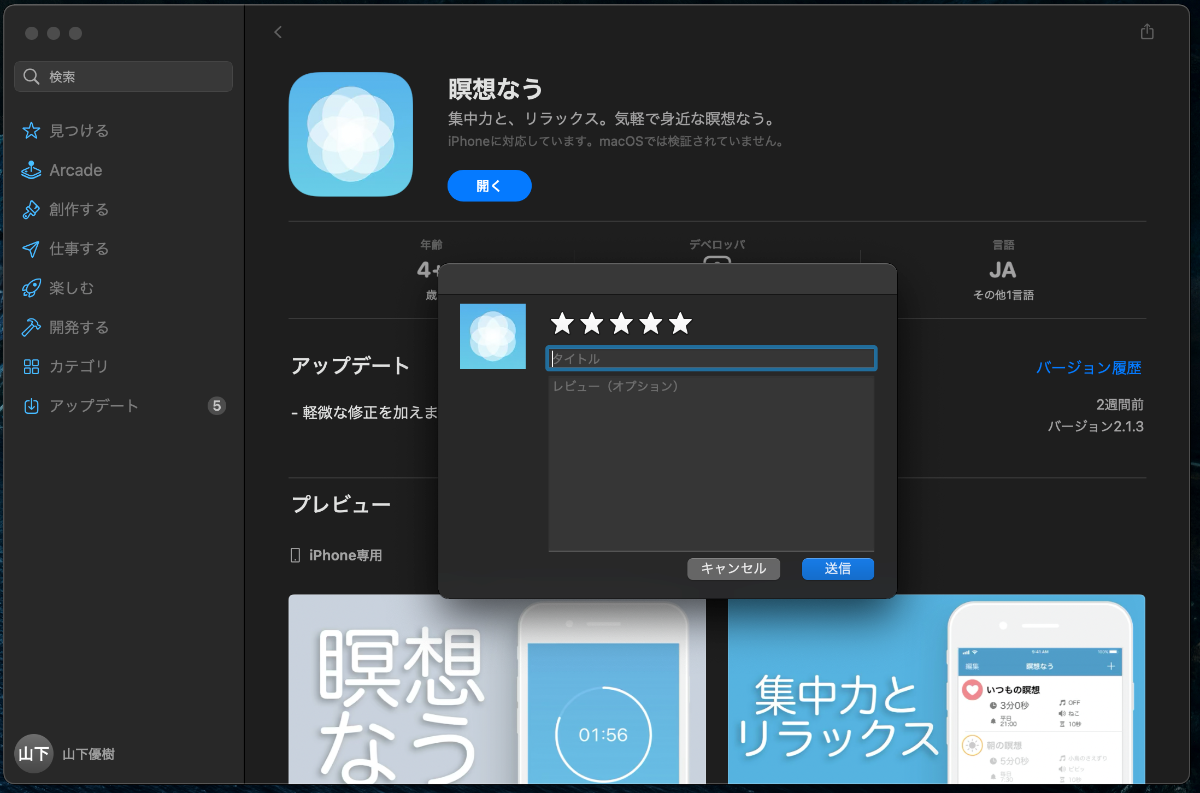
Task: Open バージョン履歴 link
Action: 1088,368
